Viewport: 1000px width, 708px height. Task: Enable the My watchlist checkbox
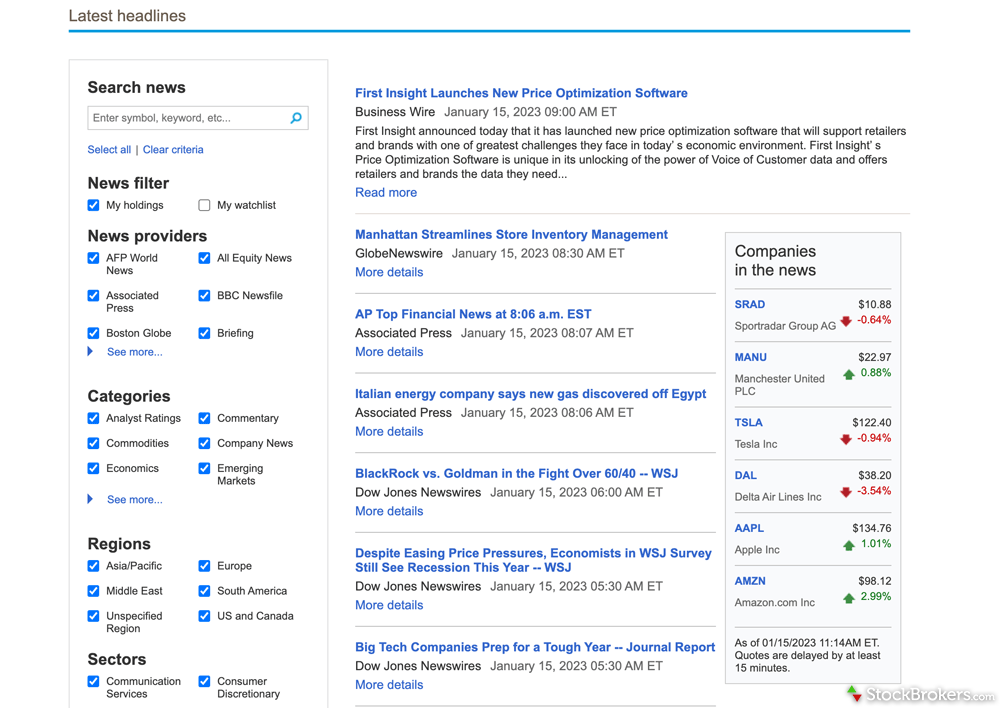[x=204, y=205]
